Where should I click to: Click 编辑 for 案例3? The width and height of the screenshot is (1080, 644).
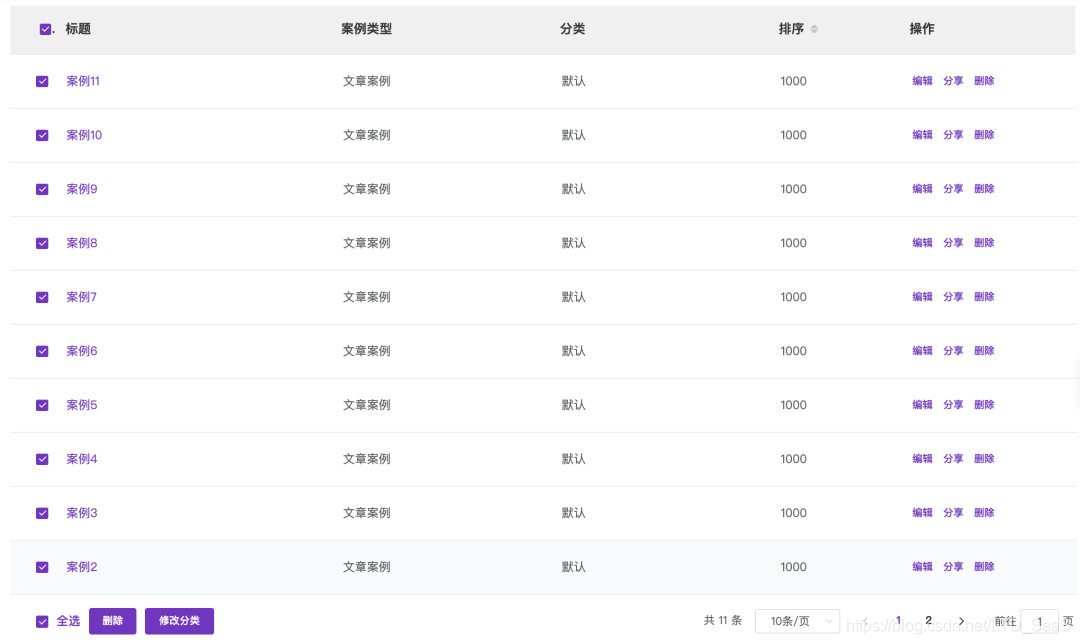click(x=922, y=512)
